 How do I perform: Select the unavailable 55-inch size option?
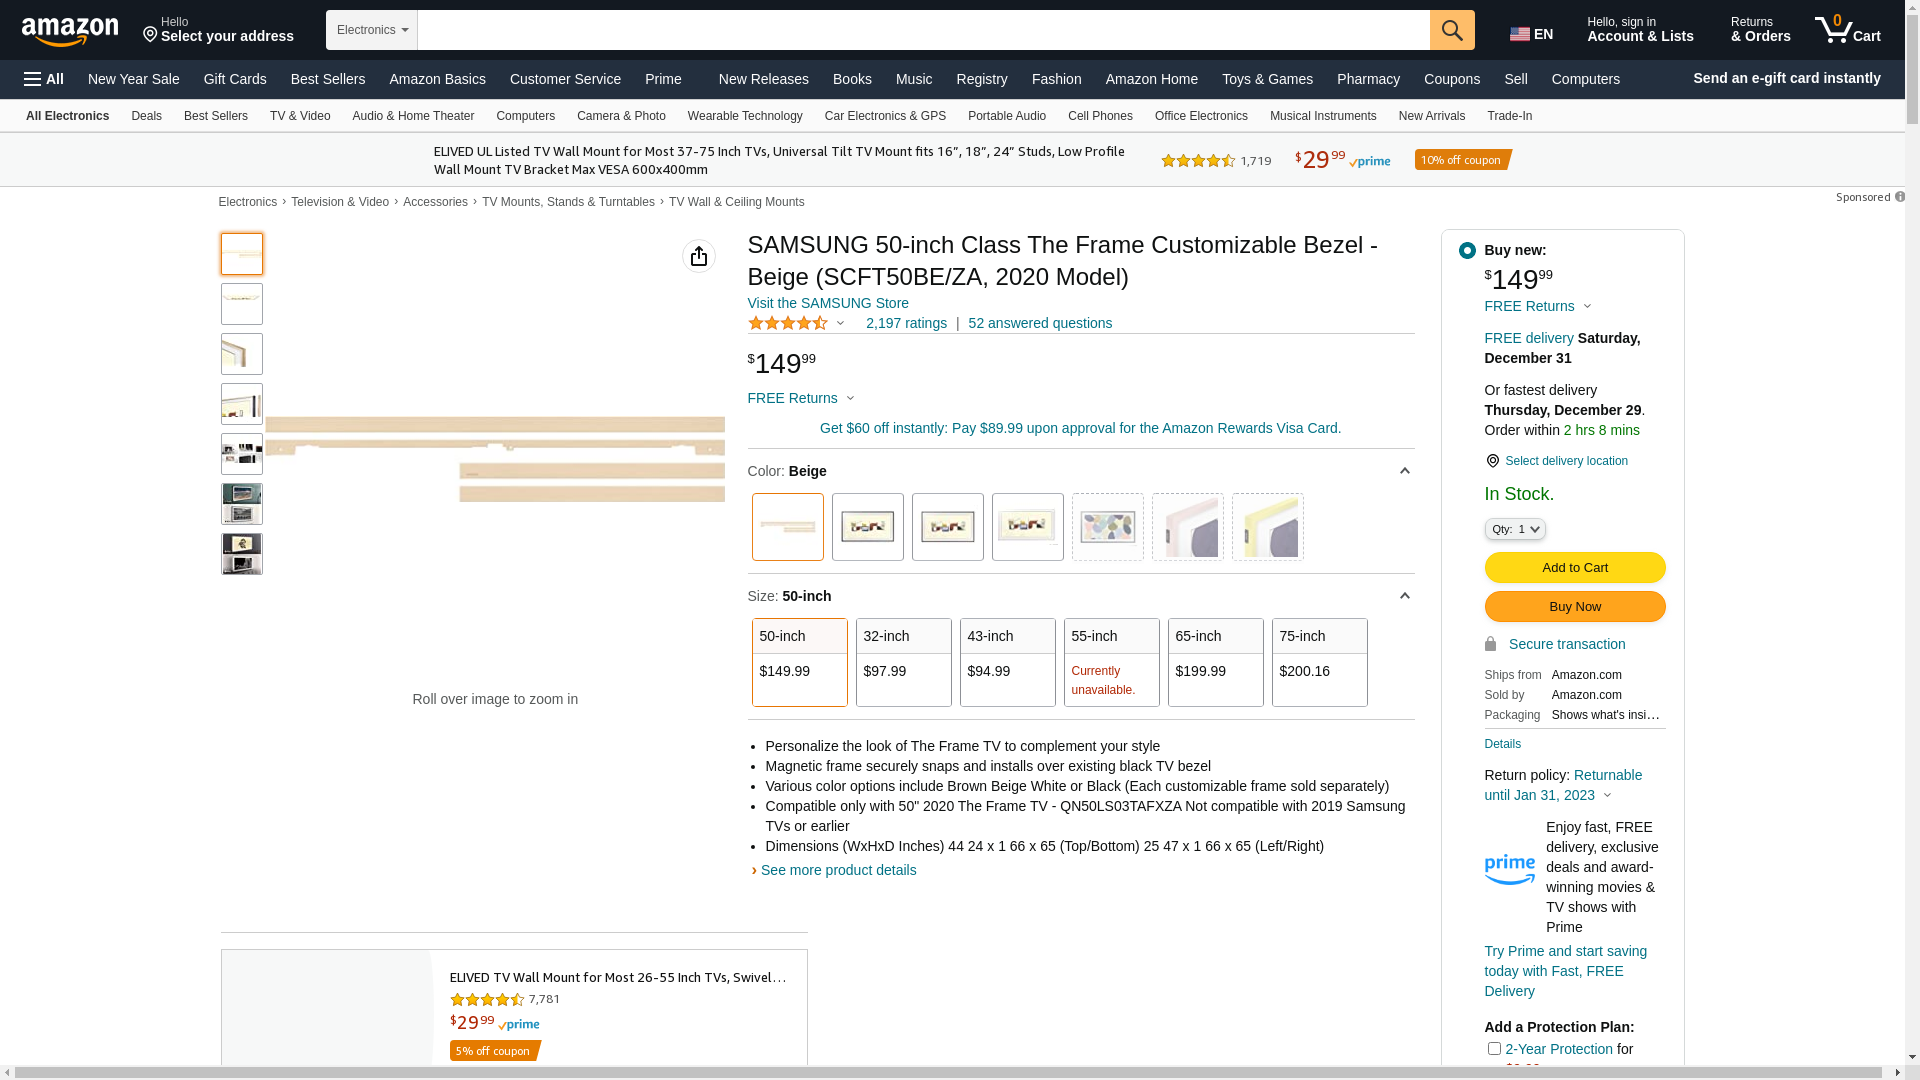point(1112,662)
